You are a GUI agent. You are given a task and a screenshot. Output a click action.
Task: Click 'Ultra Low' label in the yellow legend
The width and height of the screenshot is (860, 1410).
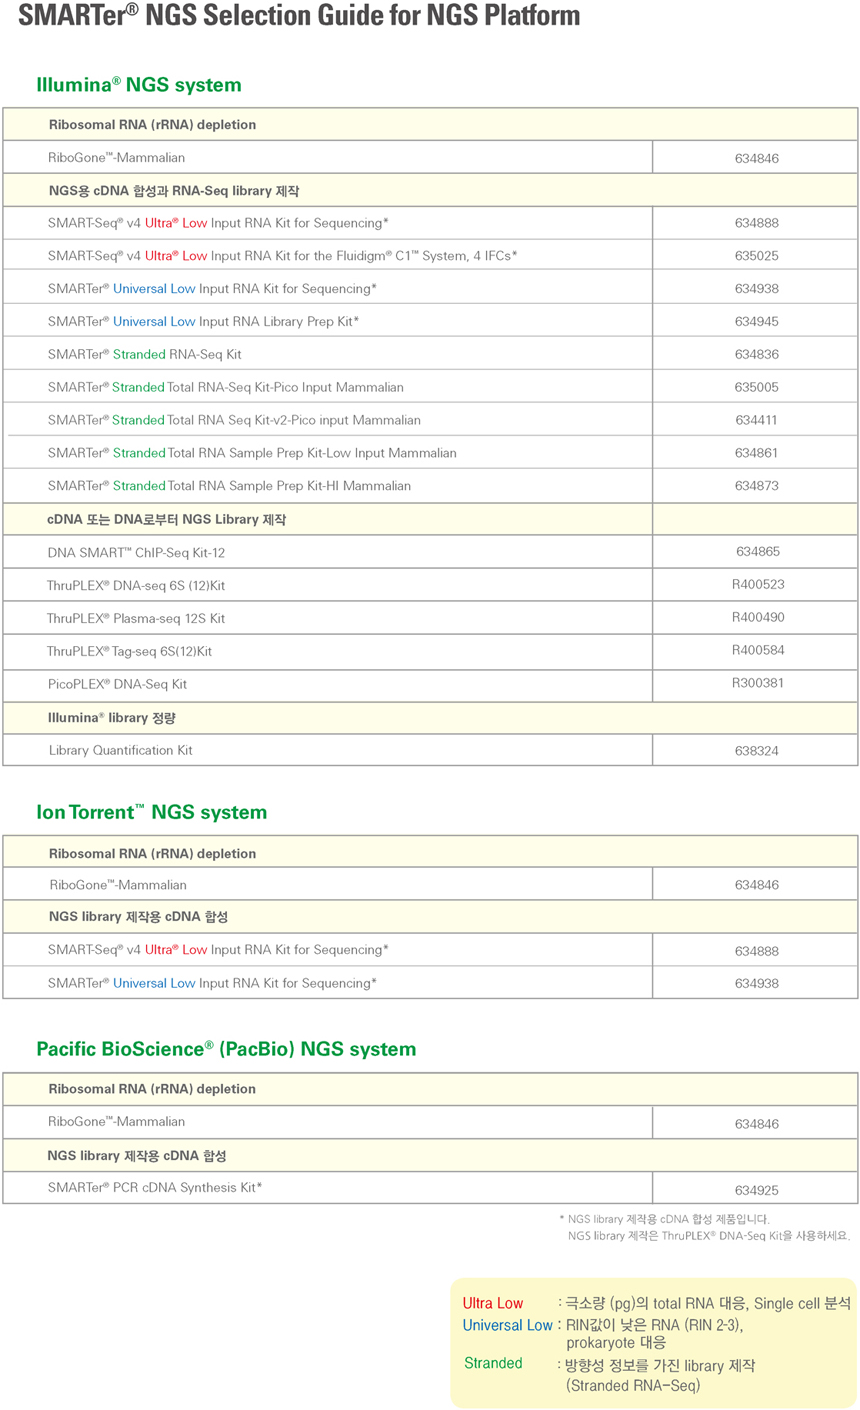pyautogui.click(x=493, y=1304)
